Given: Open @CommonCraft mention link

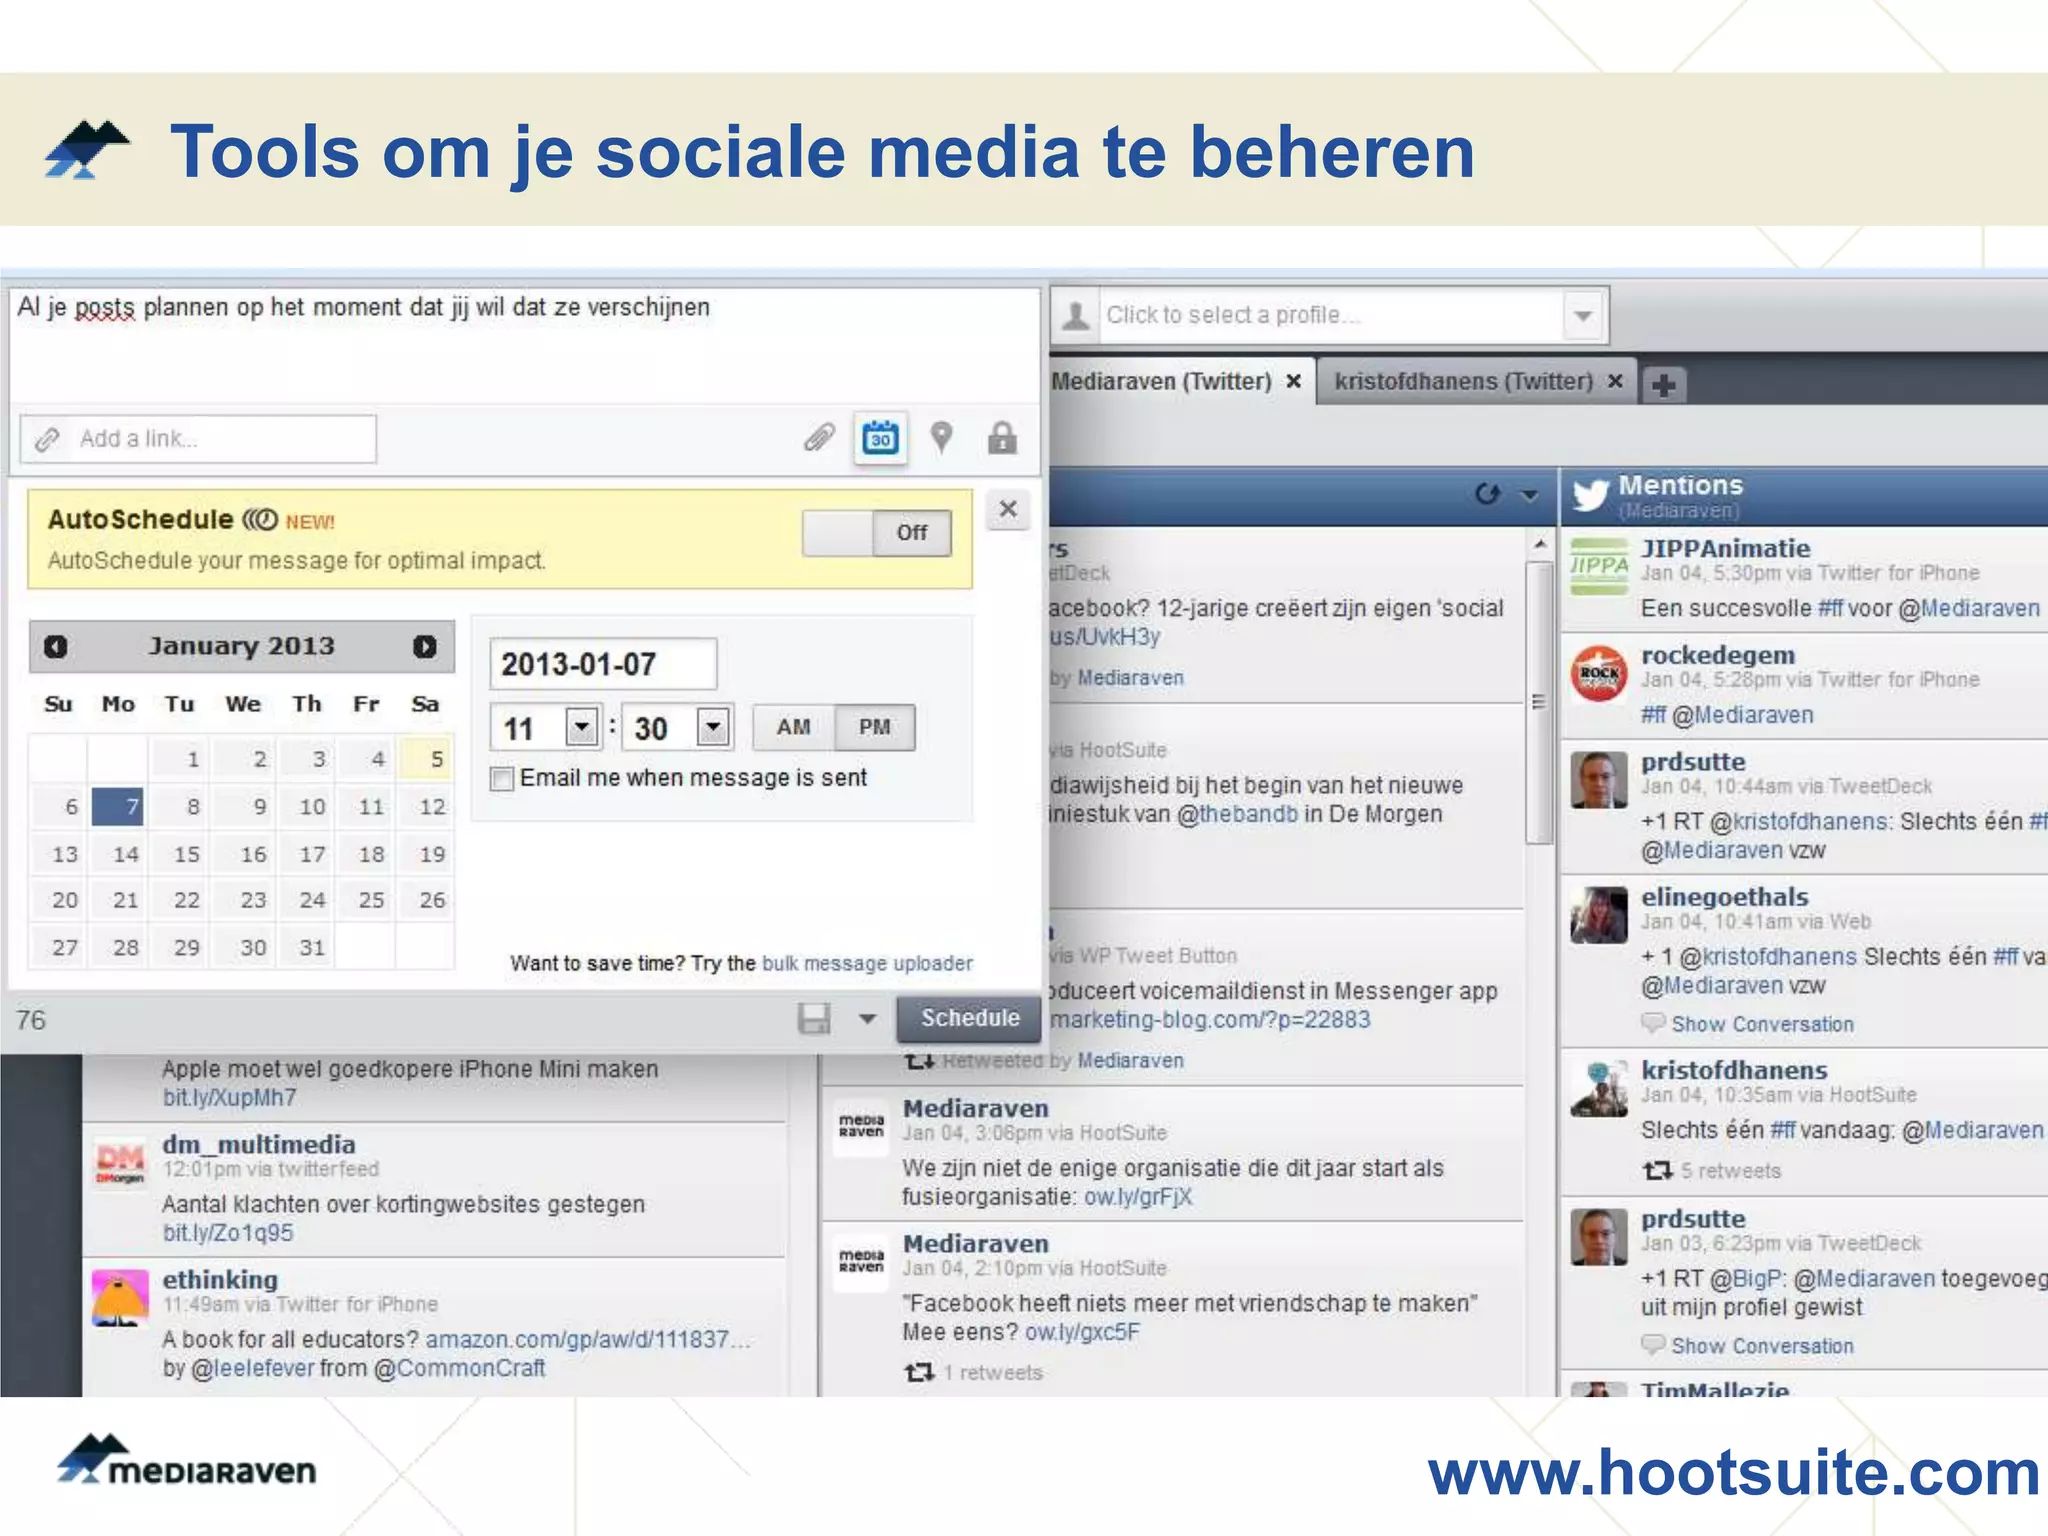Looking at the screenshot, I should pos(460,1368).
